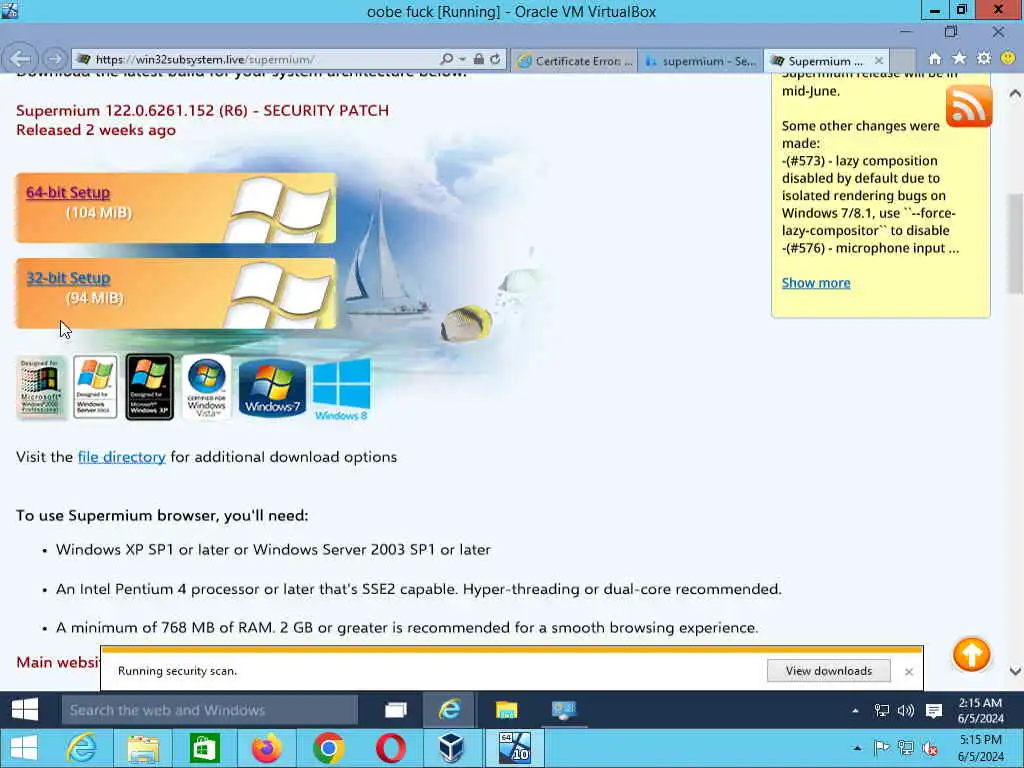Click the Windows 2000 Professional badge
Screen dimensions: 1024x768
tap(40, 387)
